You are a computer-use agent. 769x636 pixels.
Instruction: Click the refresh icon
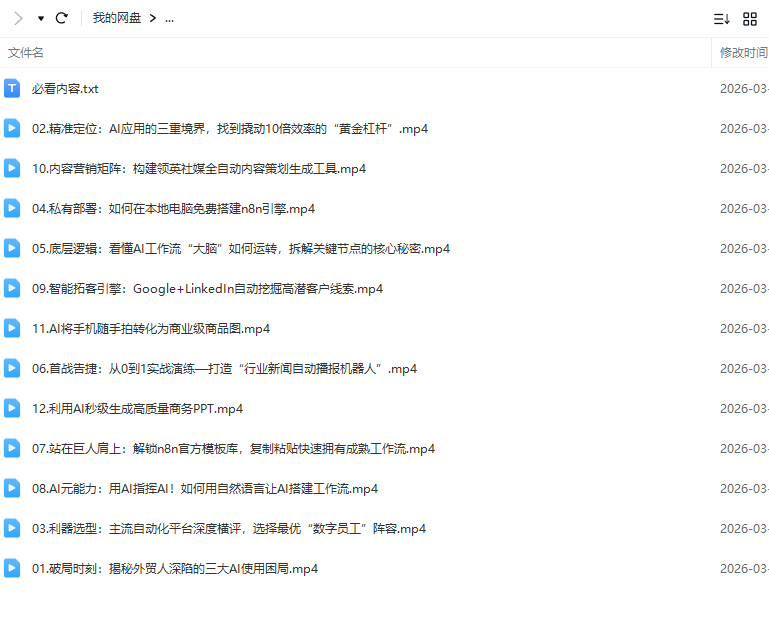62,18
